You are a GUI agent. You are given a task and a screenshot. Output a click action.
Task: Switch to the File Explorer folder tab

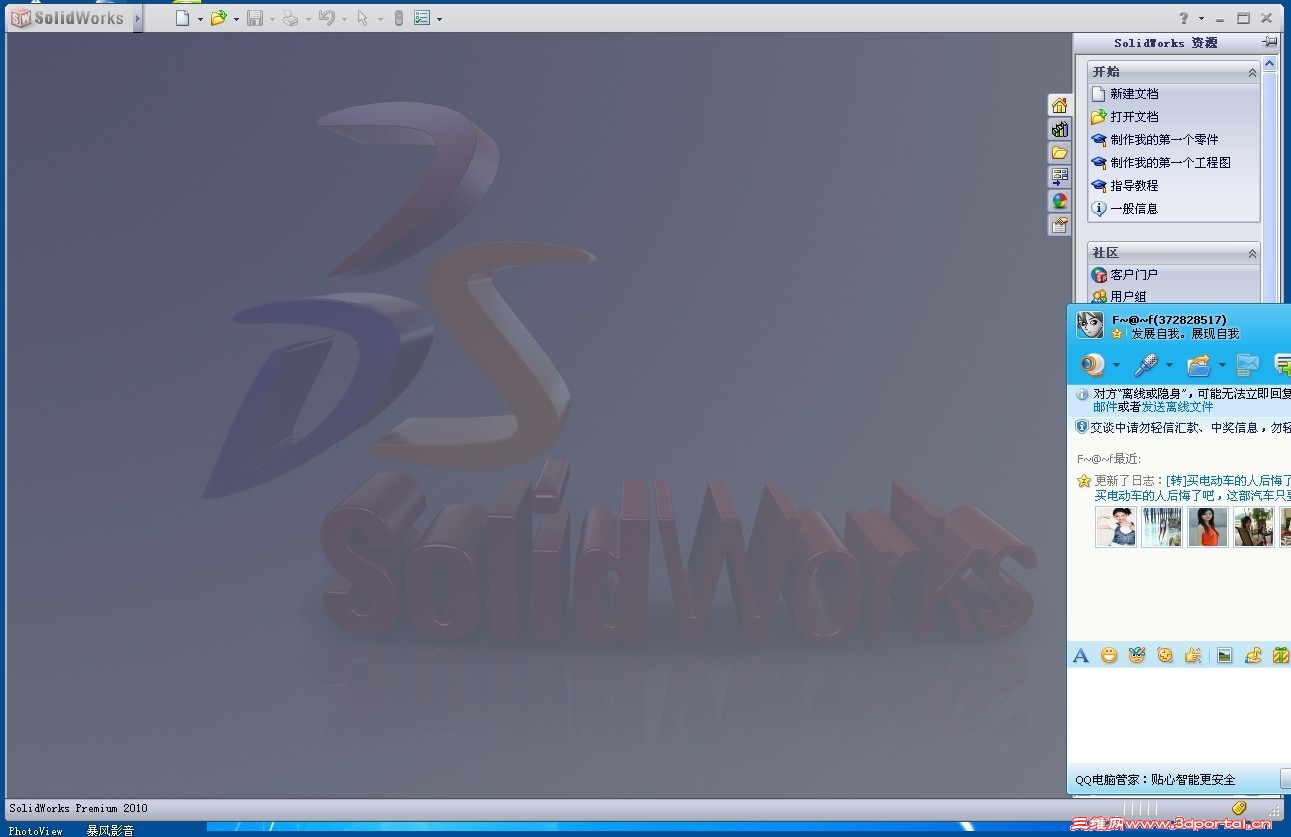click(x=1059, y=153)
